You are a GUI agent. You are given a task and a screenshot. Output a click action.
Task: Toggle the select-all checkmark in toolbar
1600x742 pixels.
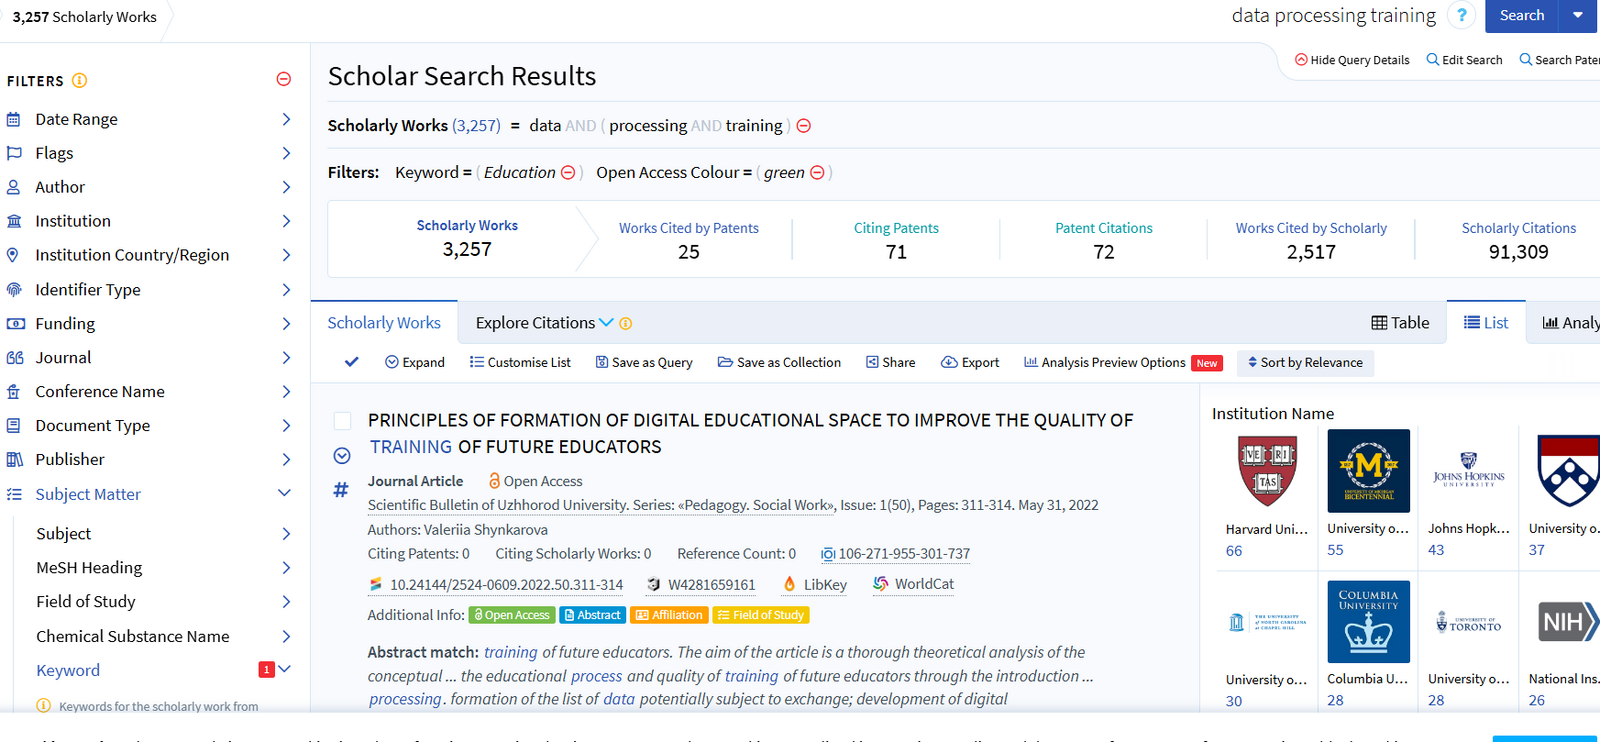click(351, 362)
